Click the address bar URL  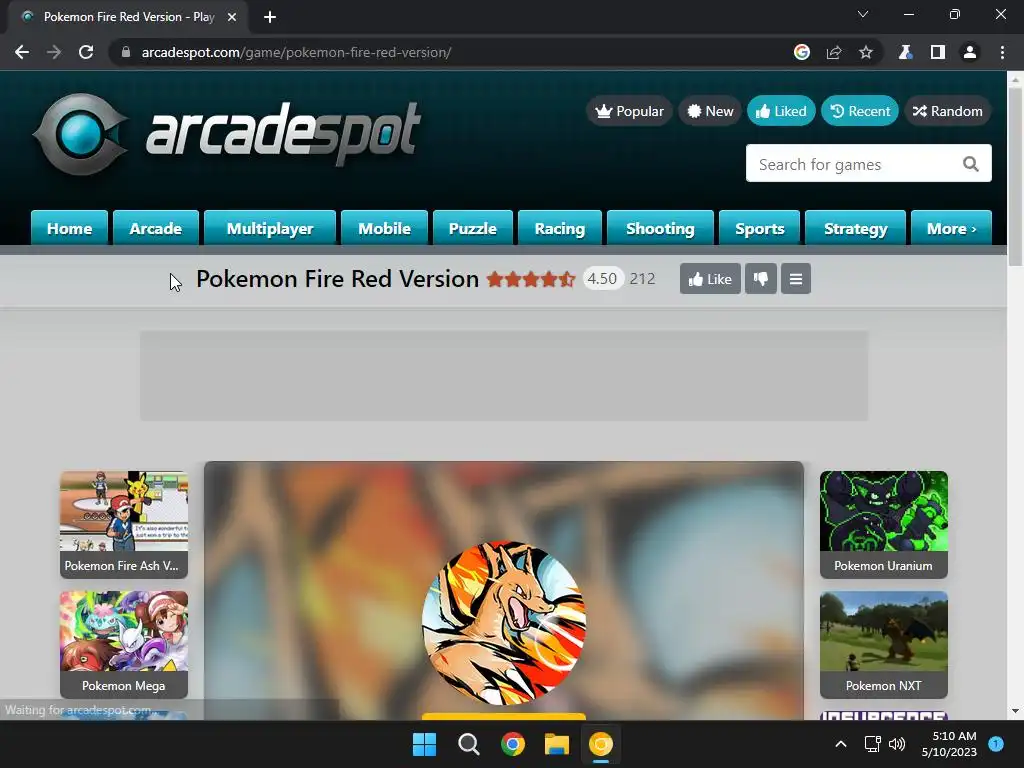click(296, 52)
